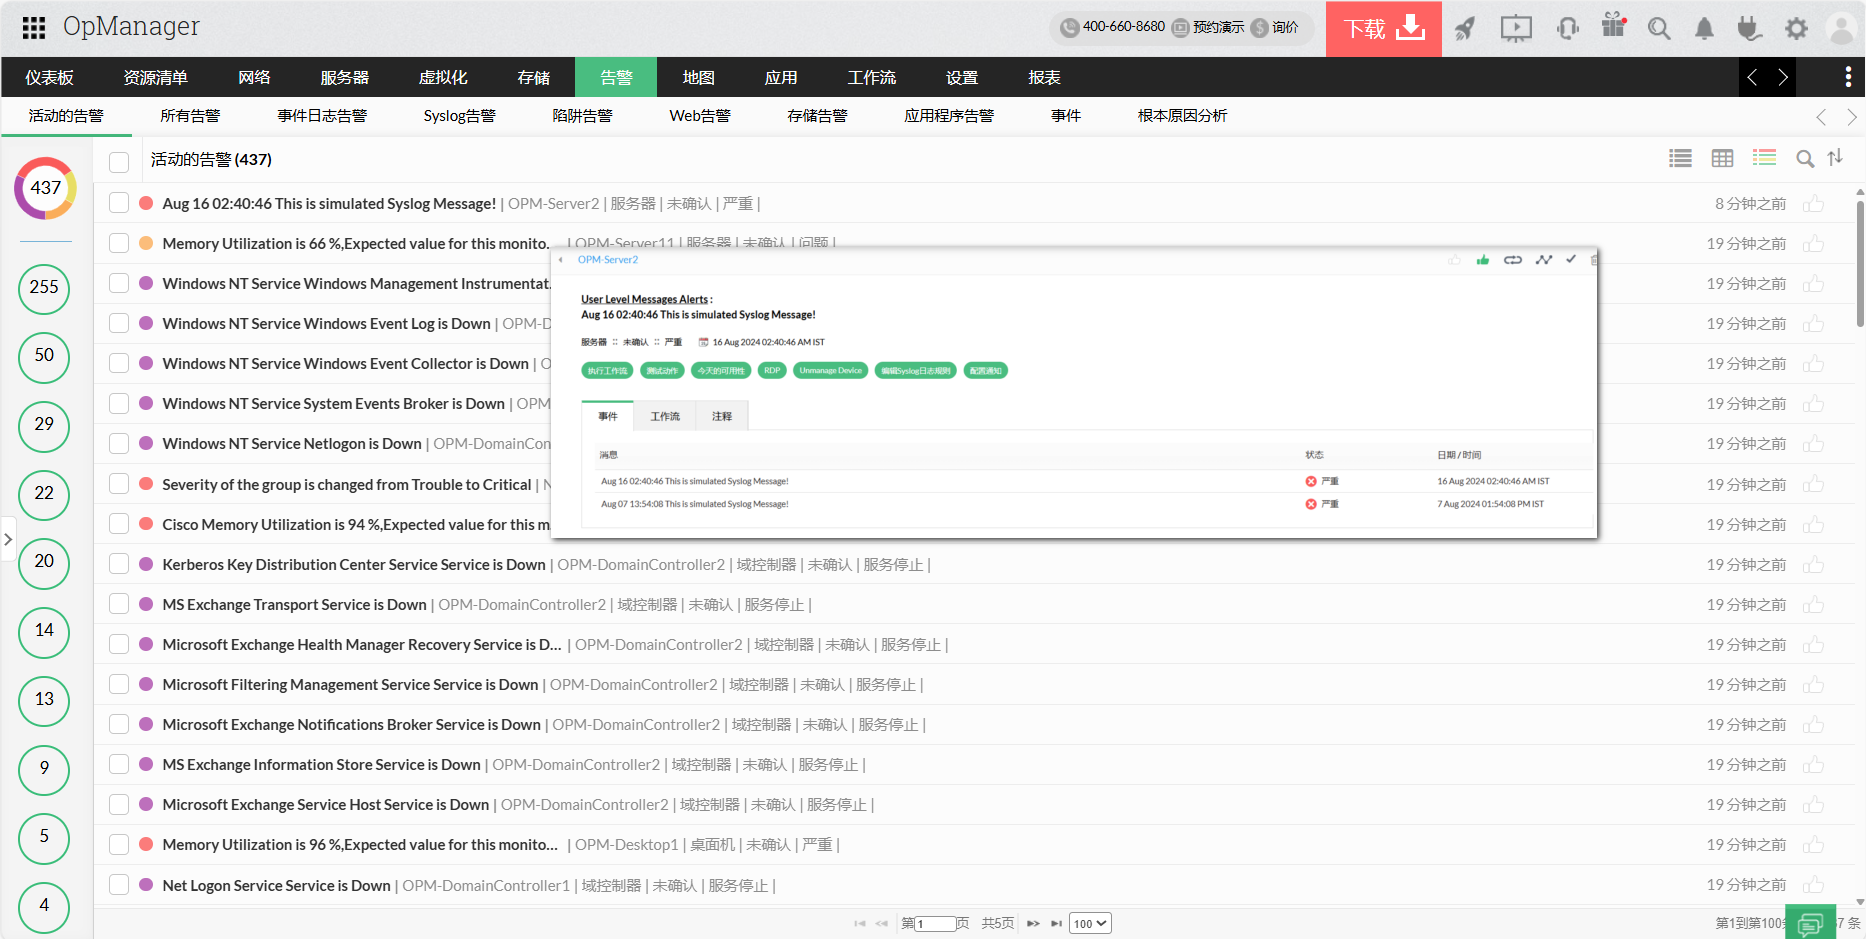Click the vertical three-dot more menu
Image resolution: width=1866 pixels, height=939 pixels.
pyautogui.click(x=1848, y=77)
